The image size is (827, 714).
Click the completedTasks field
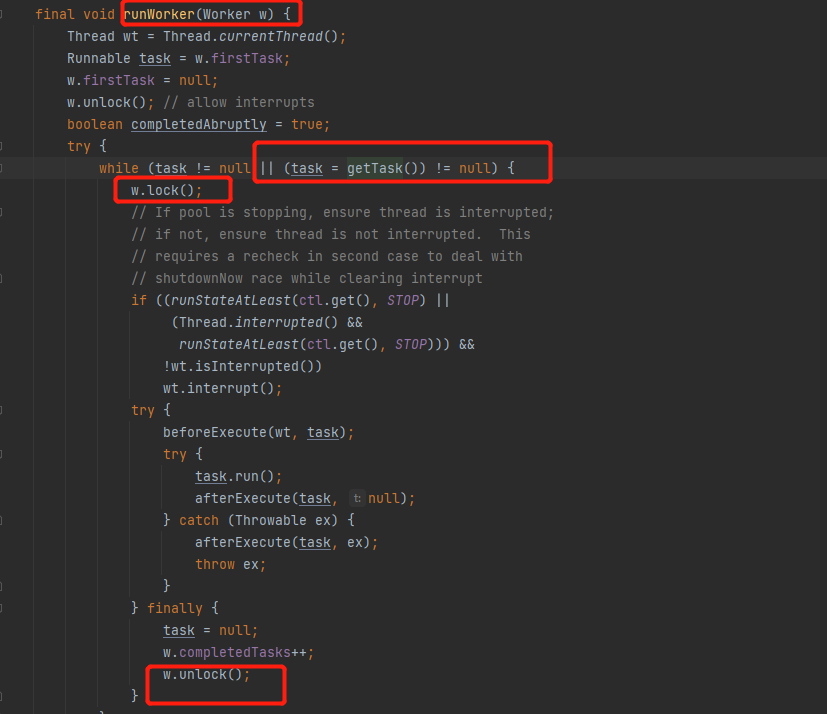pos(235,653)
